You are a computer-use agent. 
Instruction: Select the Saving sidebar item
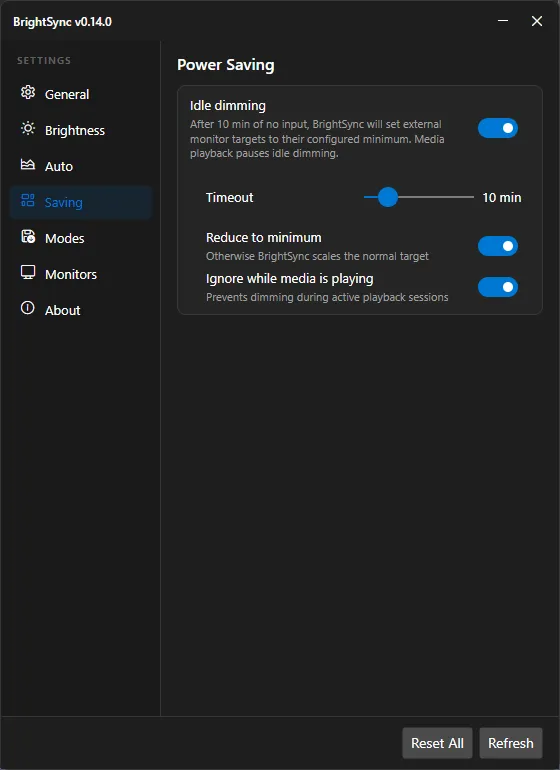point(81,202)
